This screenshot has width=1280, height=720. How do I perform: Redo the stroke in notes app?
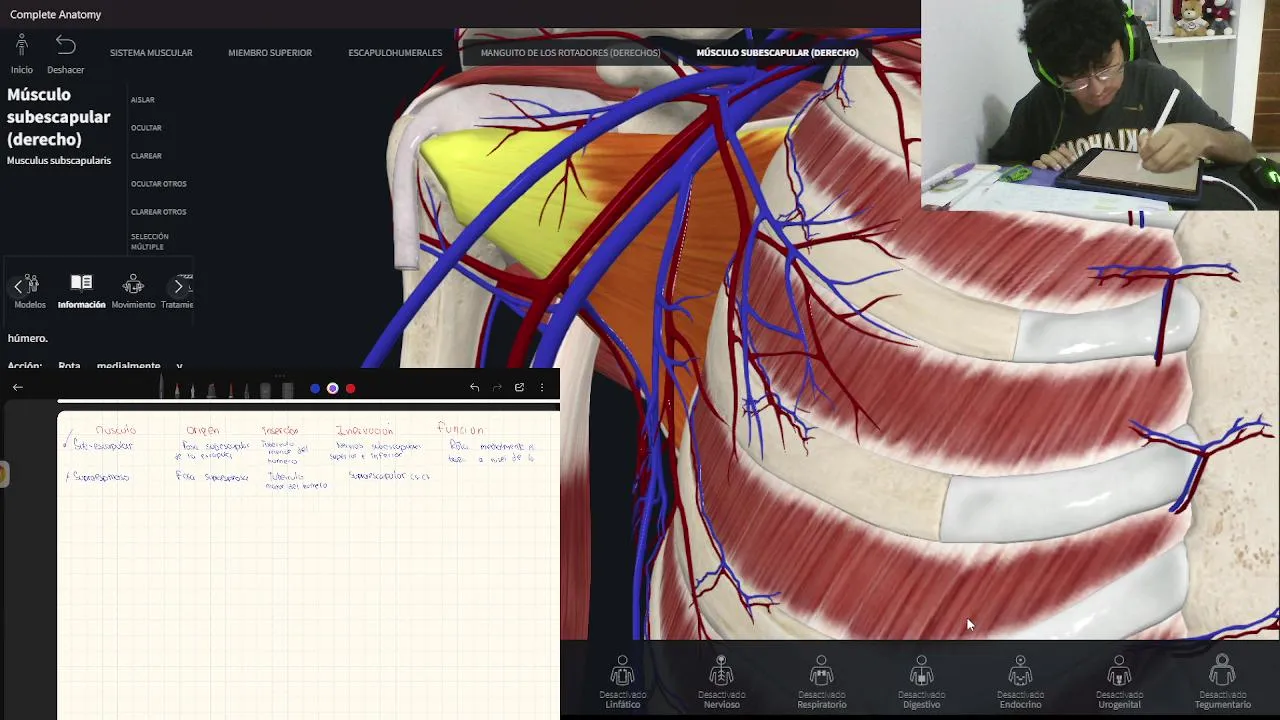(497, 387)
